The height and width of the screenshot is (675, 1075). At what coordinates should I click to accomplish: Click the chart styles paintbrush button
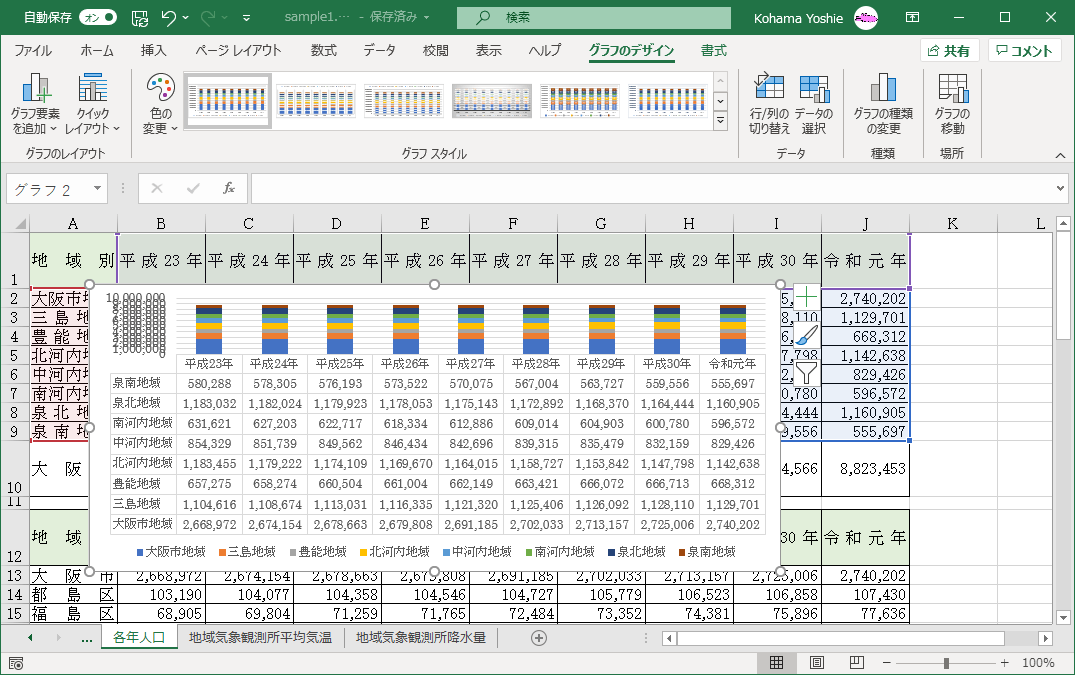pos(806,335)
